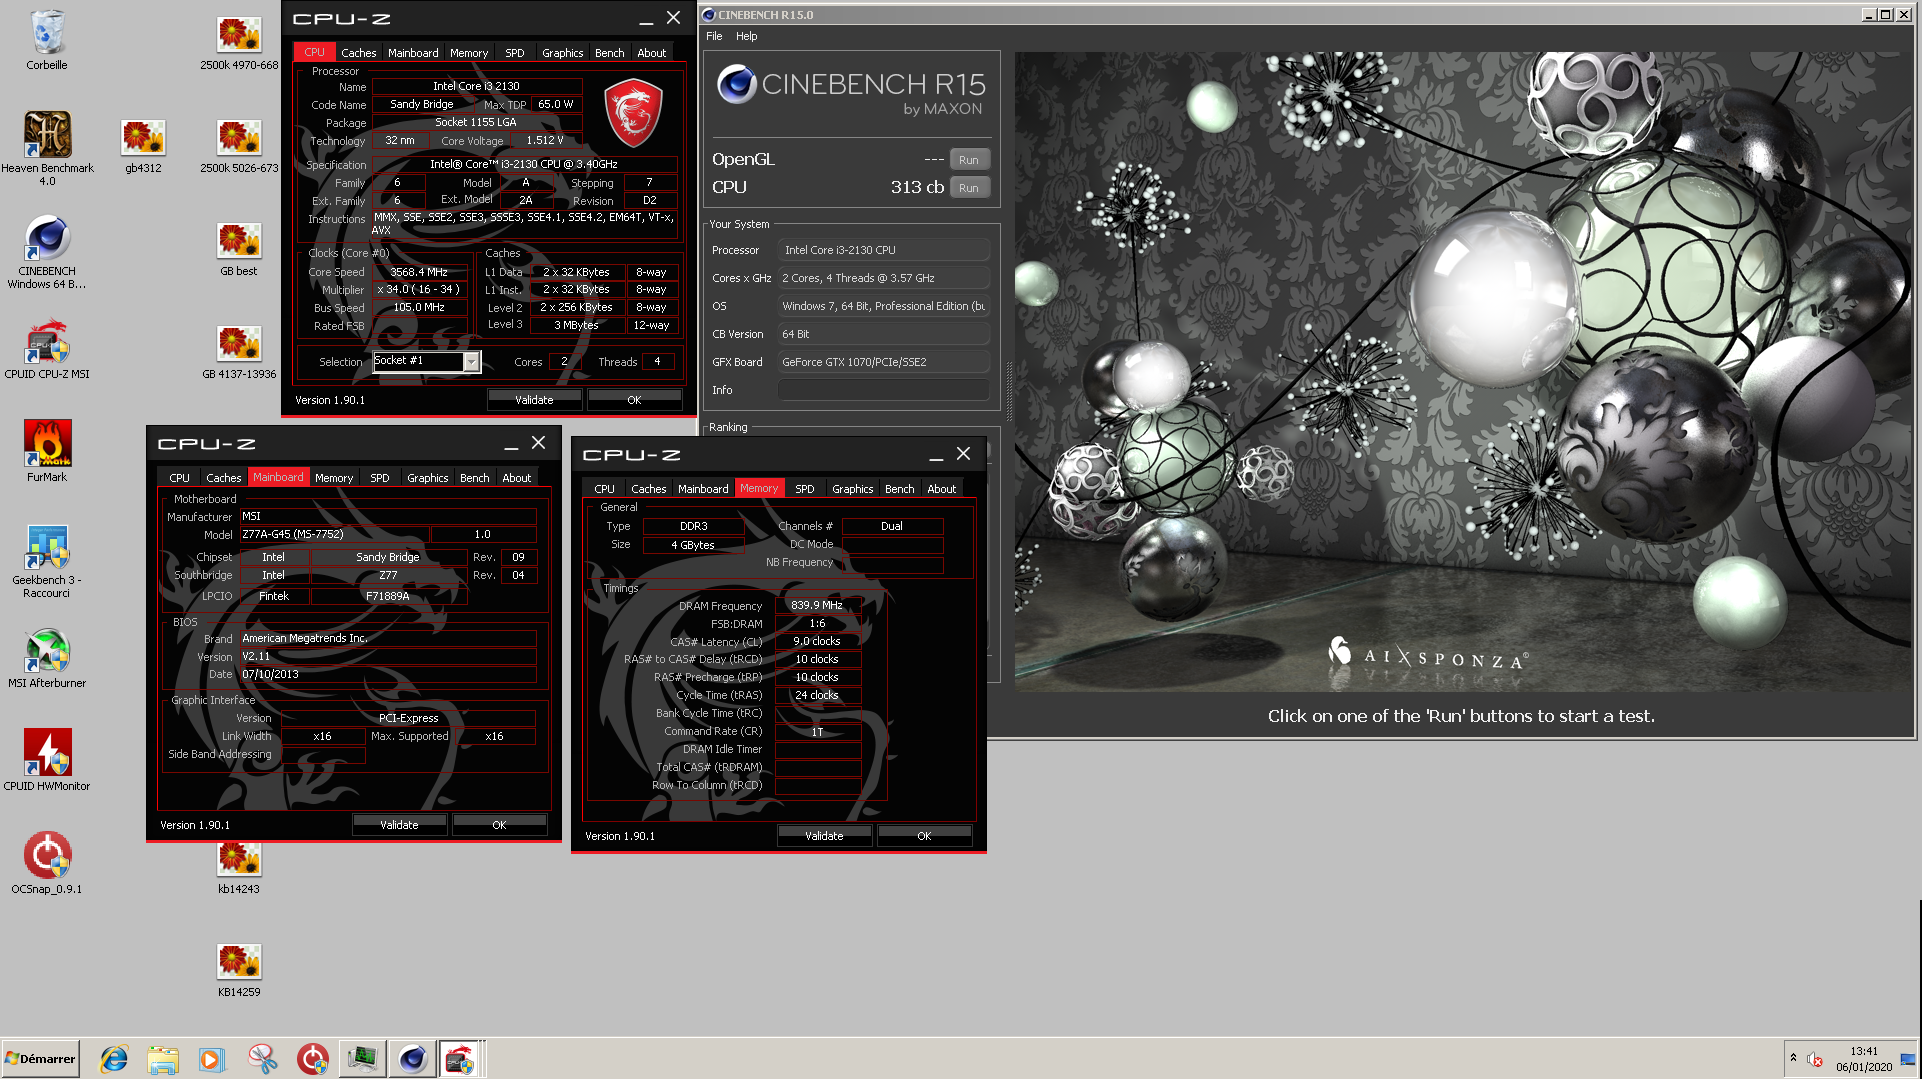Switch to the system monitor taskbar window
The width and height of the screenshot is (1922, 1079).
click(362, 1059)
